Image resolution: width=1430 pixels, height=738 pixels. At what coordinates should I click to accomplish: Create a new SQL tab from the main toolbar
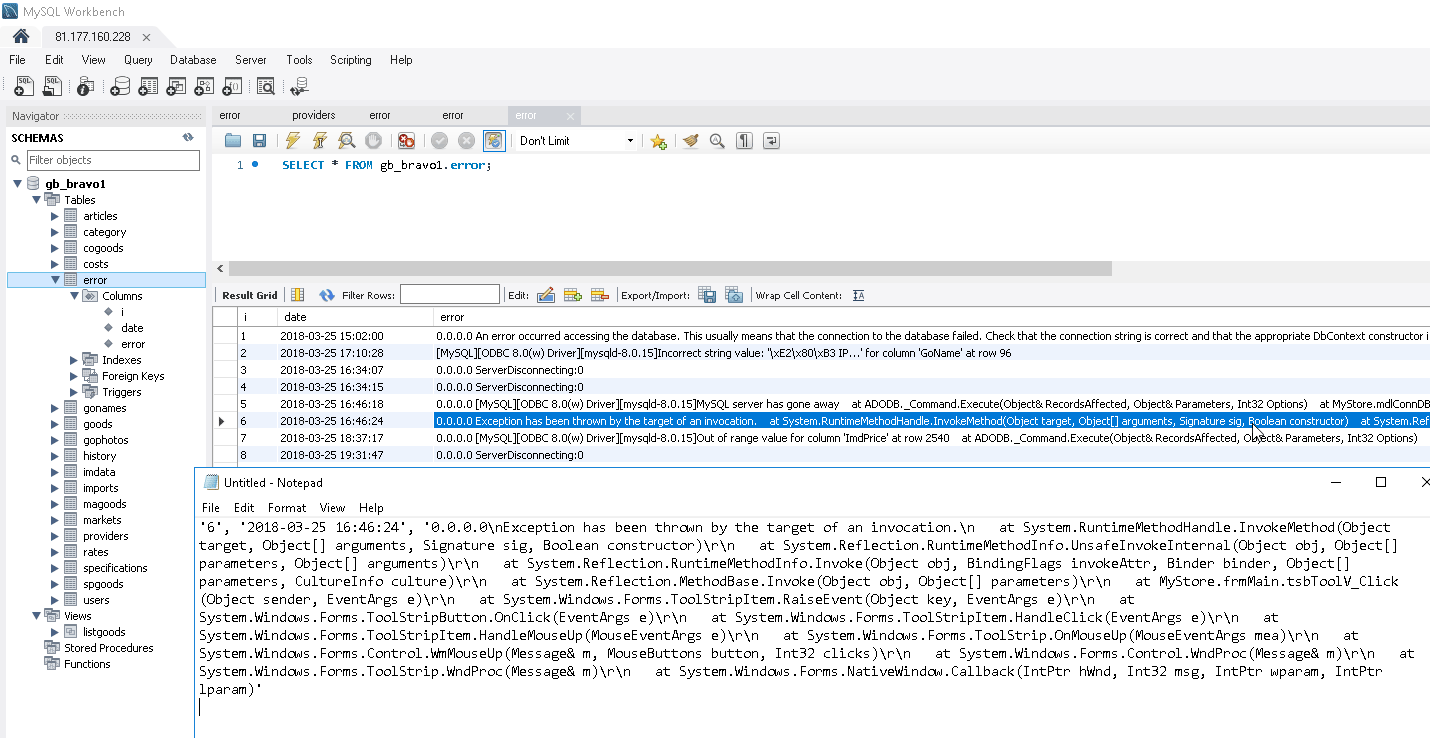pyautogui.click(x=24, y=87)
